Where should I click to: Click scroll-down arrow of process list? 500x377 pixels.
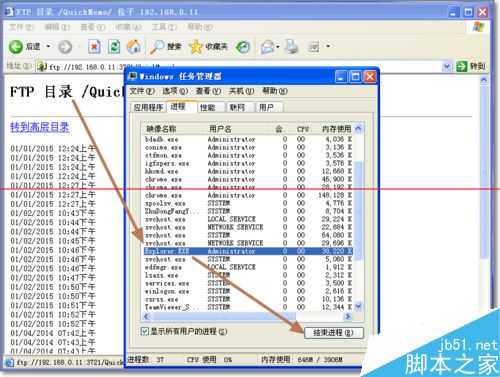(x=358, y=306)
